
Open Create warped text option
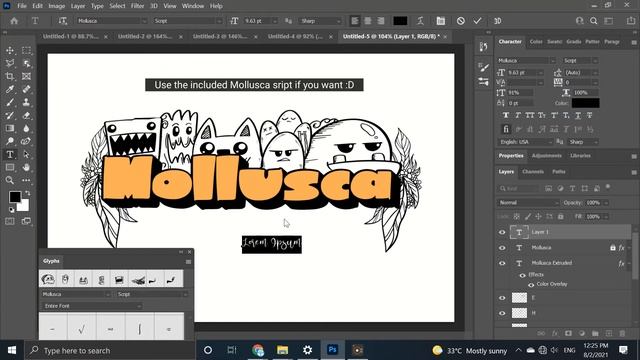click(x=420, y=21)
